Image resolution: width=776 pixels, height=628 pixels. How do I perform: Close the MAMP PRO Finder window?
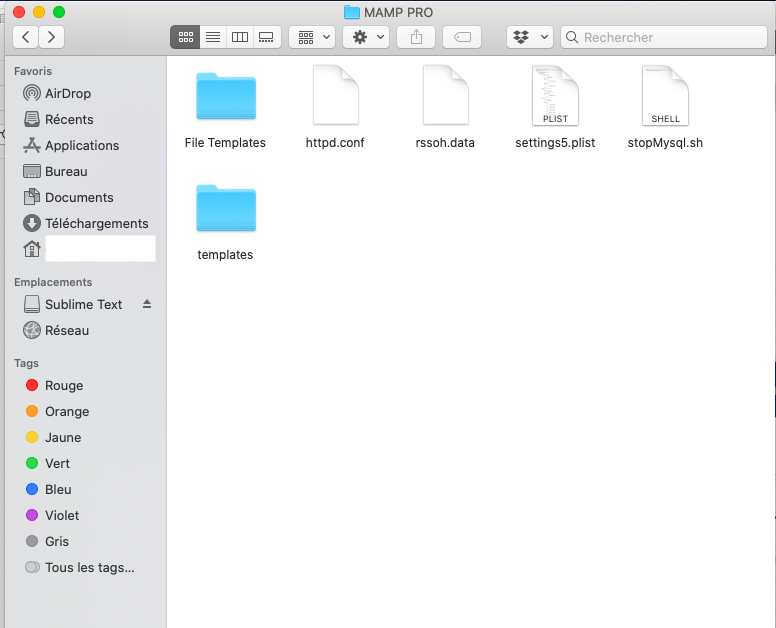tap(19, 12)
